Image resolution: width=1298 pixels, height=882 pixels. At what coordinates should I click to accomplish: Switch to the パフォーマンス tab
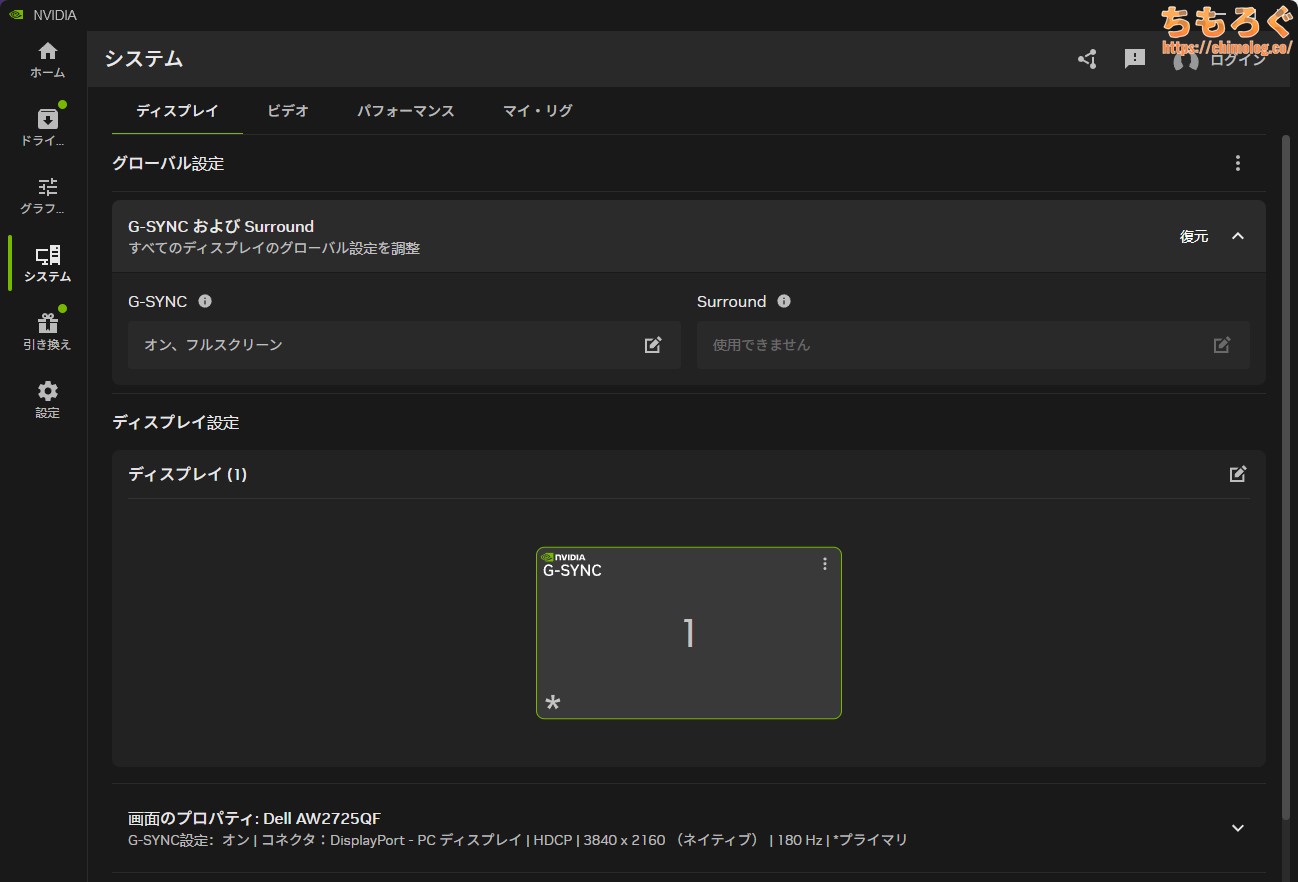coord(406,111)
